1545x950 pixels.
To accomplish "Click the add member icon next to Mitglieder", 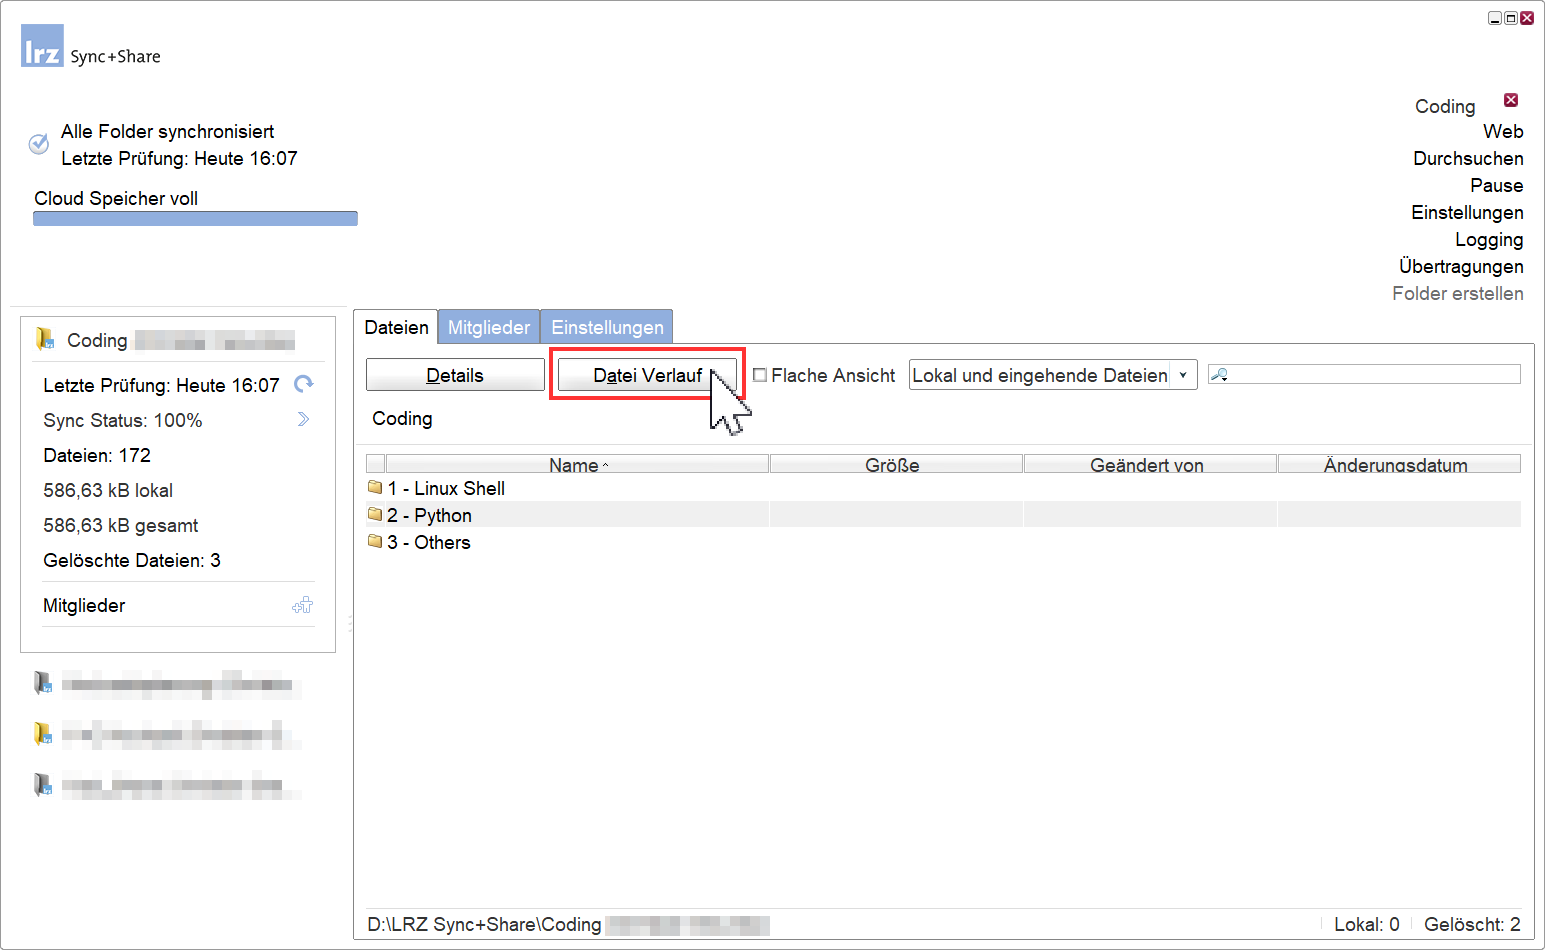I will click(302, 605).
